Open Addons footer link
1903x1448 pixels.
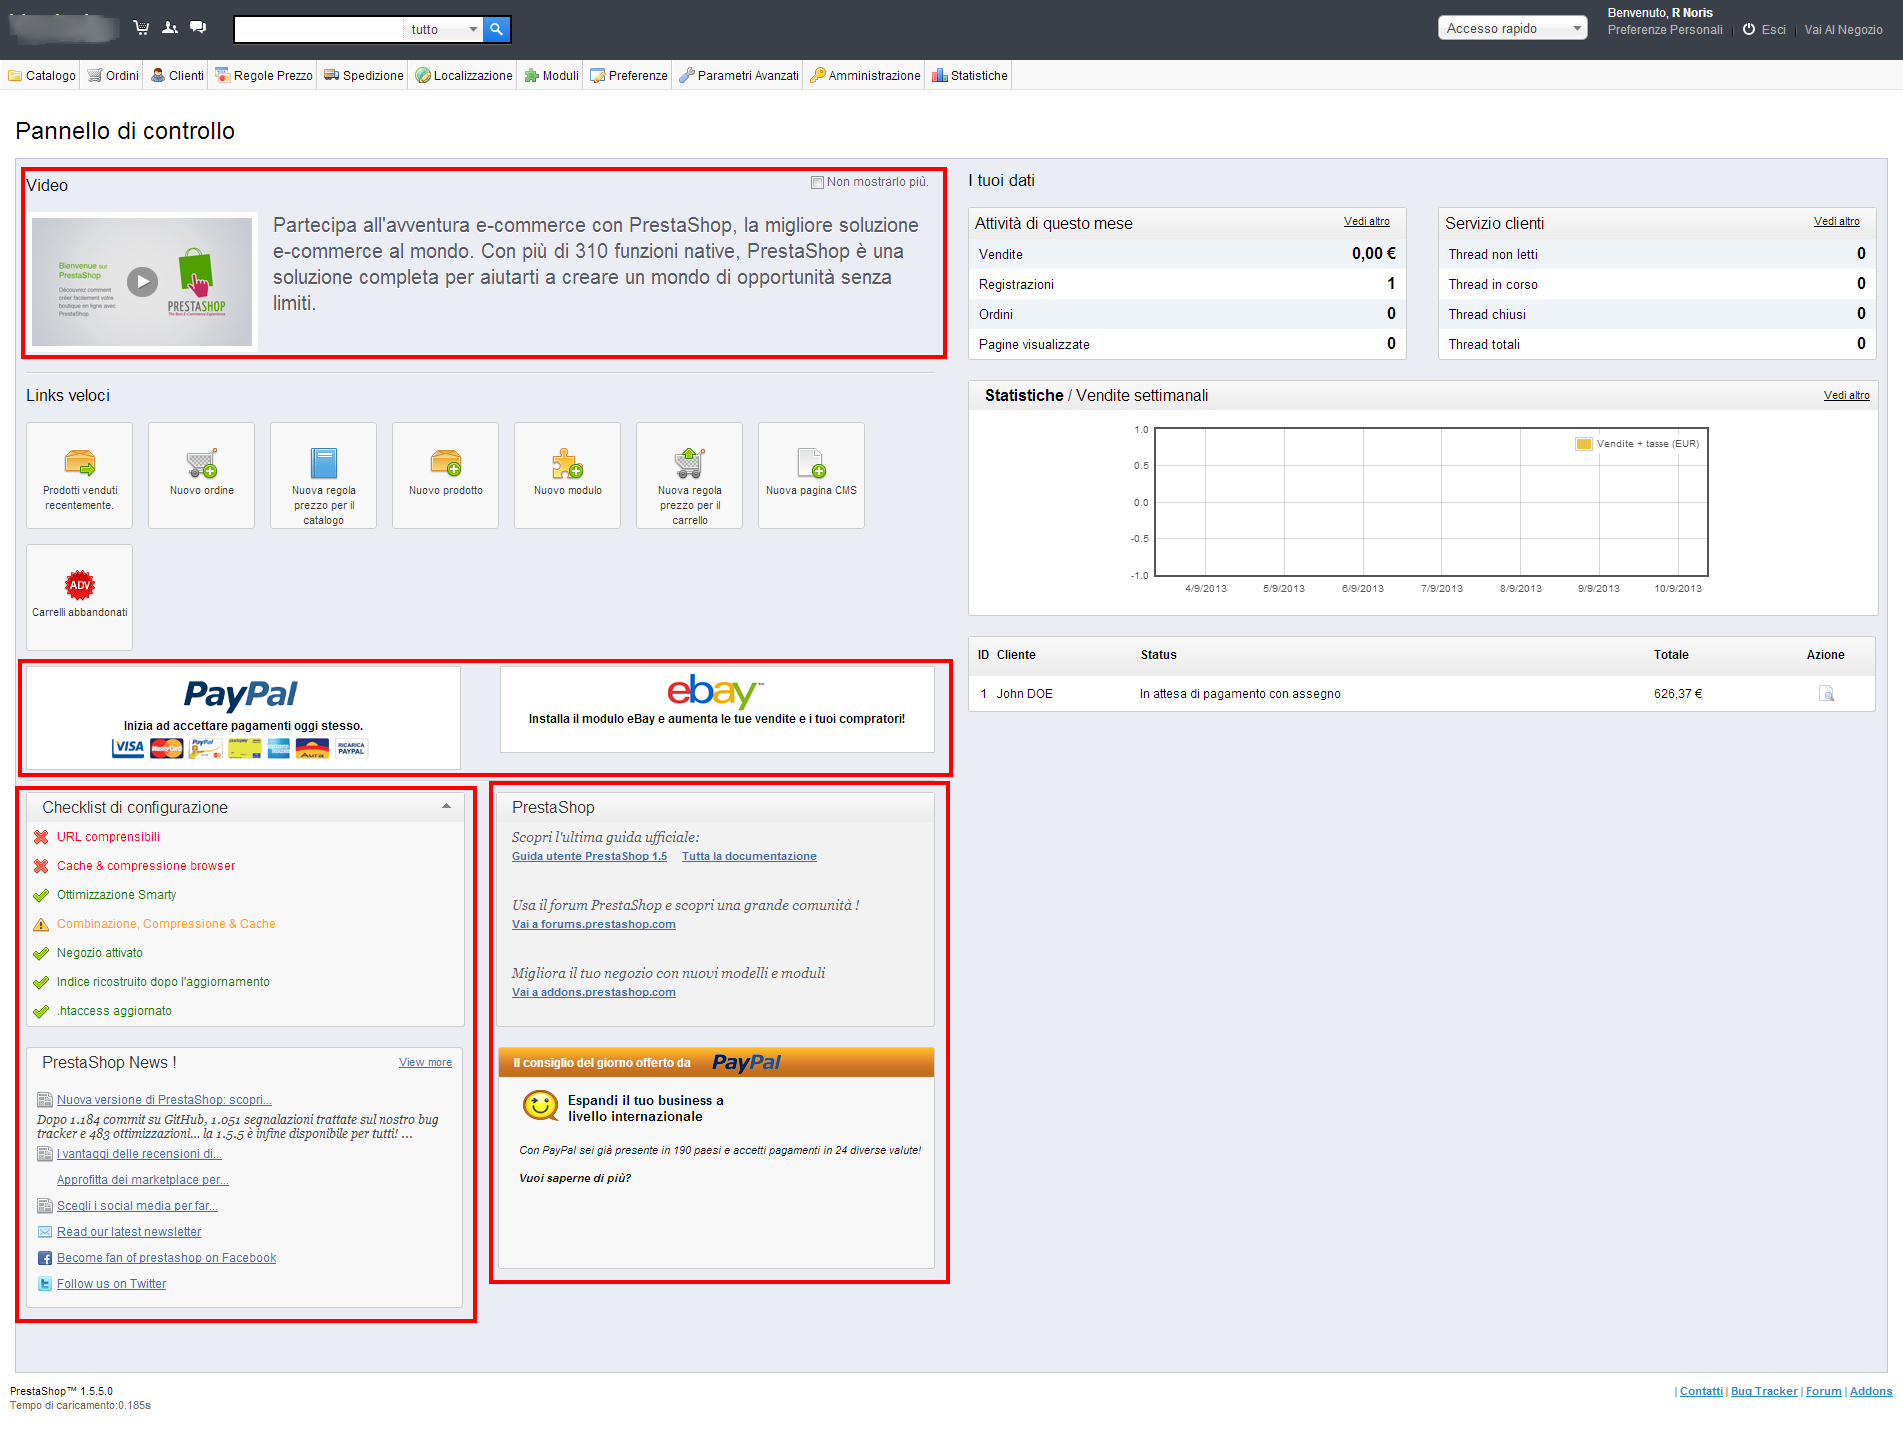point(1871,1391)
